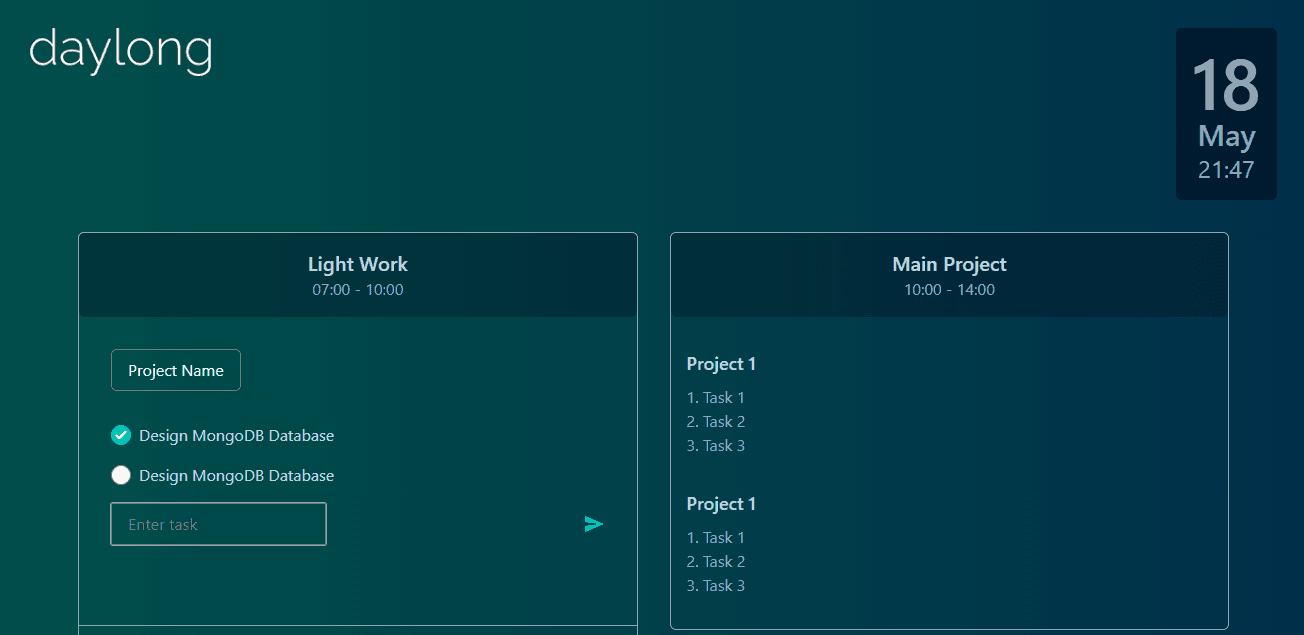The width and height of the screenshot is (1304, 635).
Task: Click the Project Name button
Action: [176, 370]
